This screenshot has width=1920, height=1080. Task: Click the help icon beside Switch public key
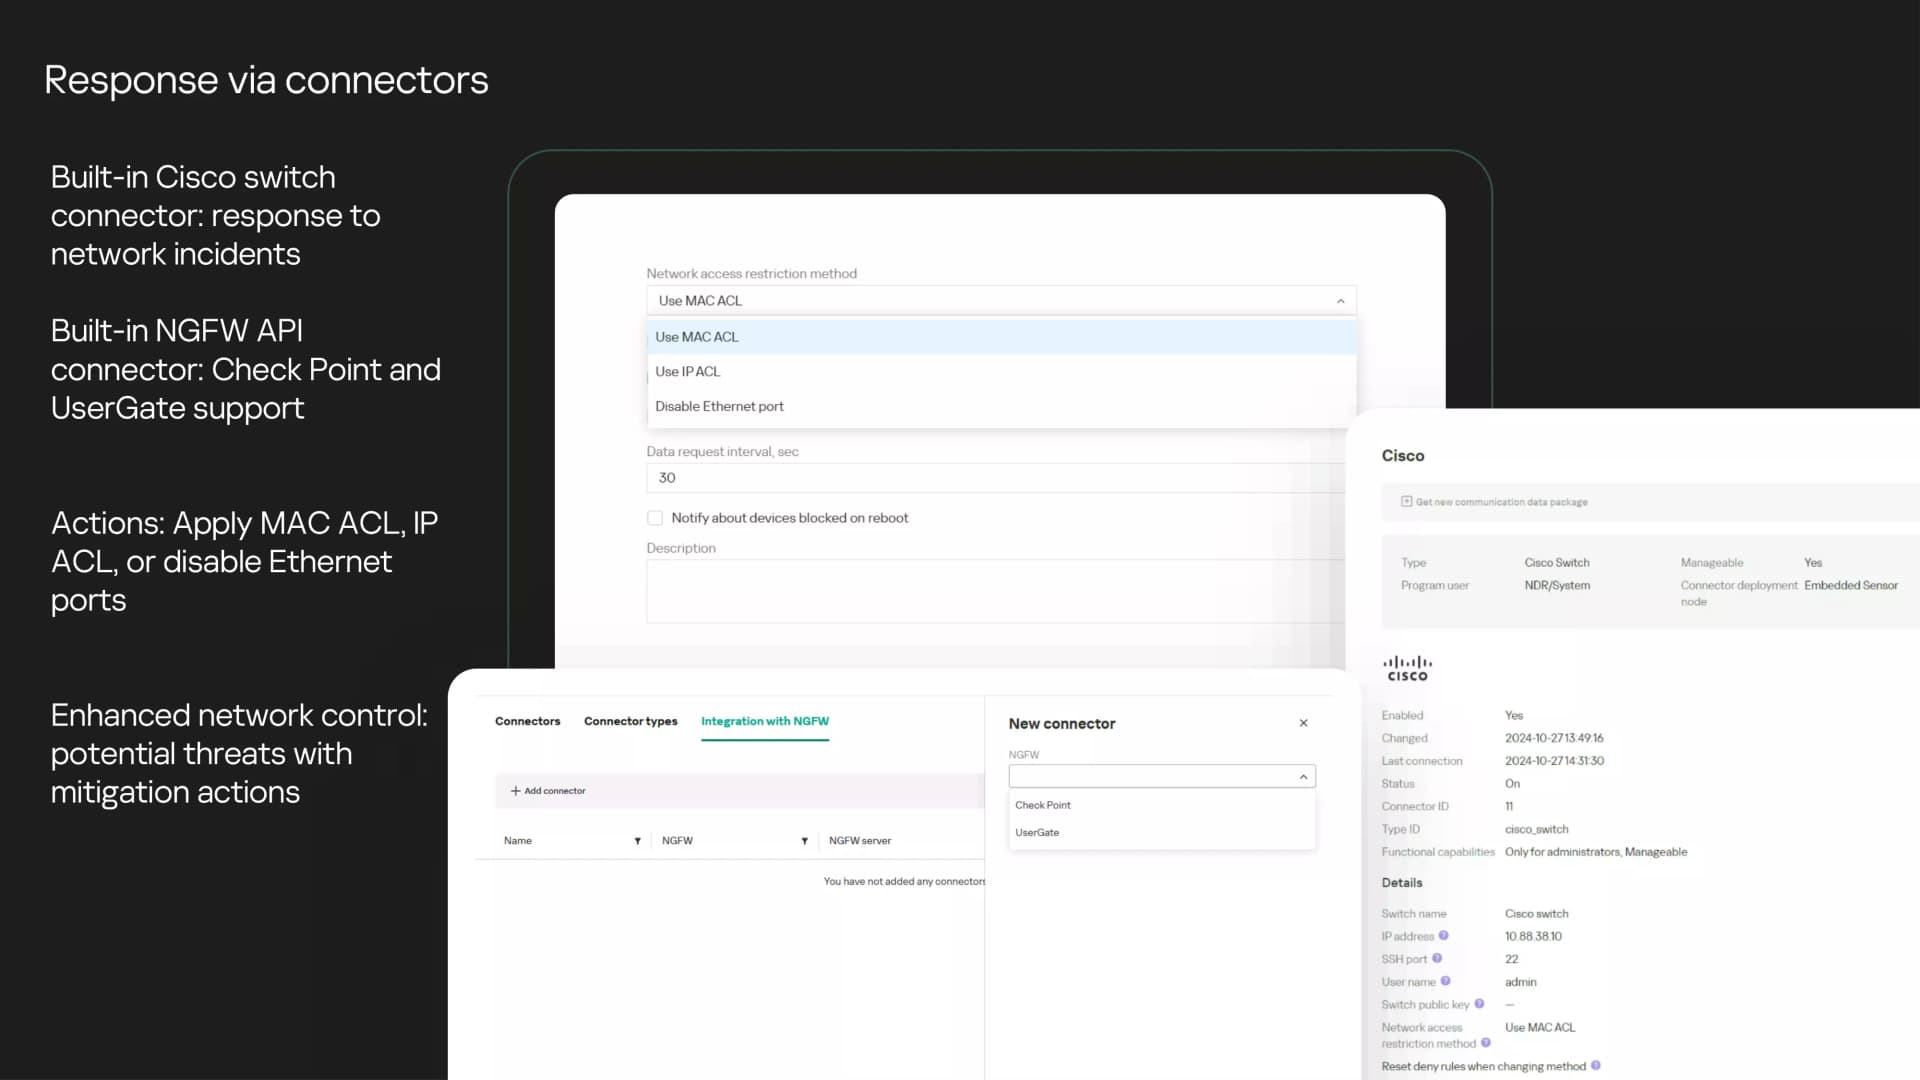coord(1479,1004)
